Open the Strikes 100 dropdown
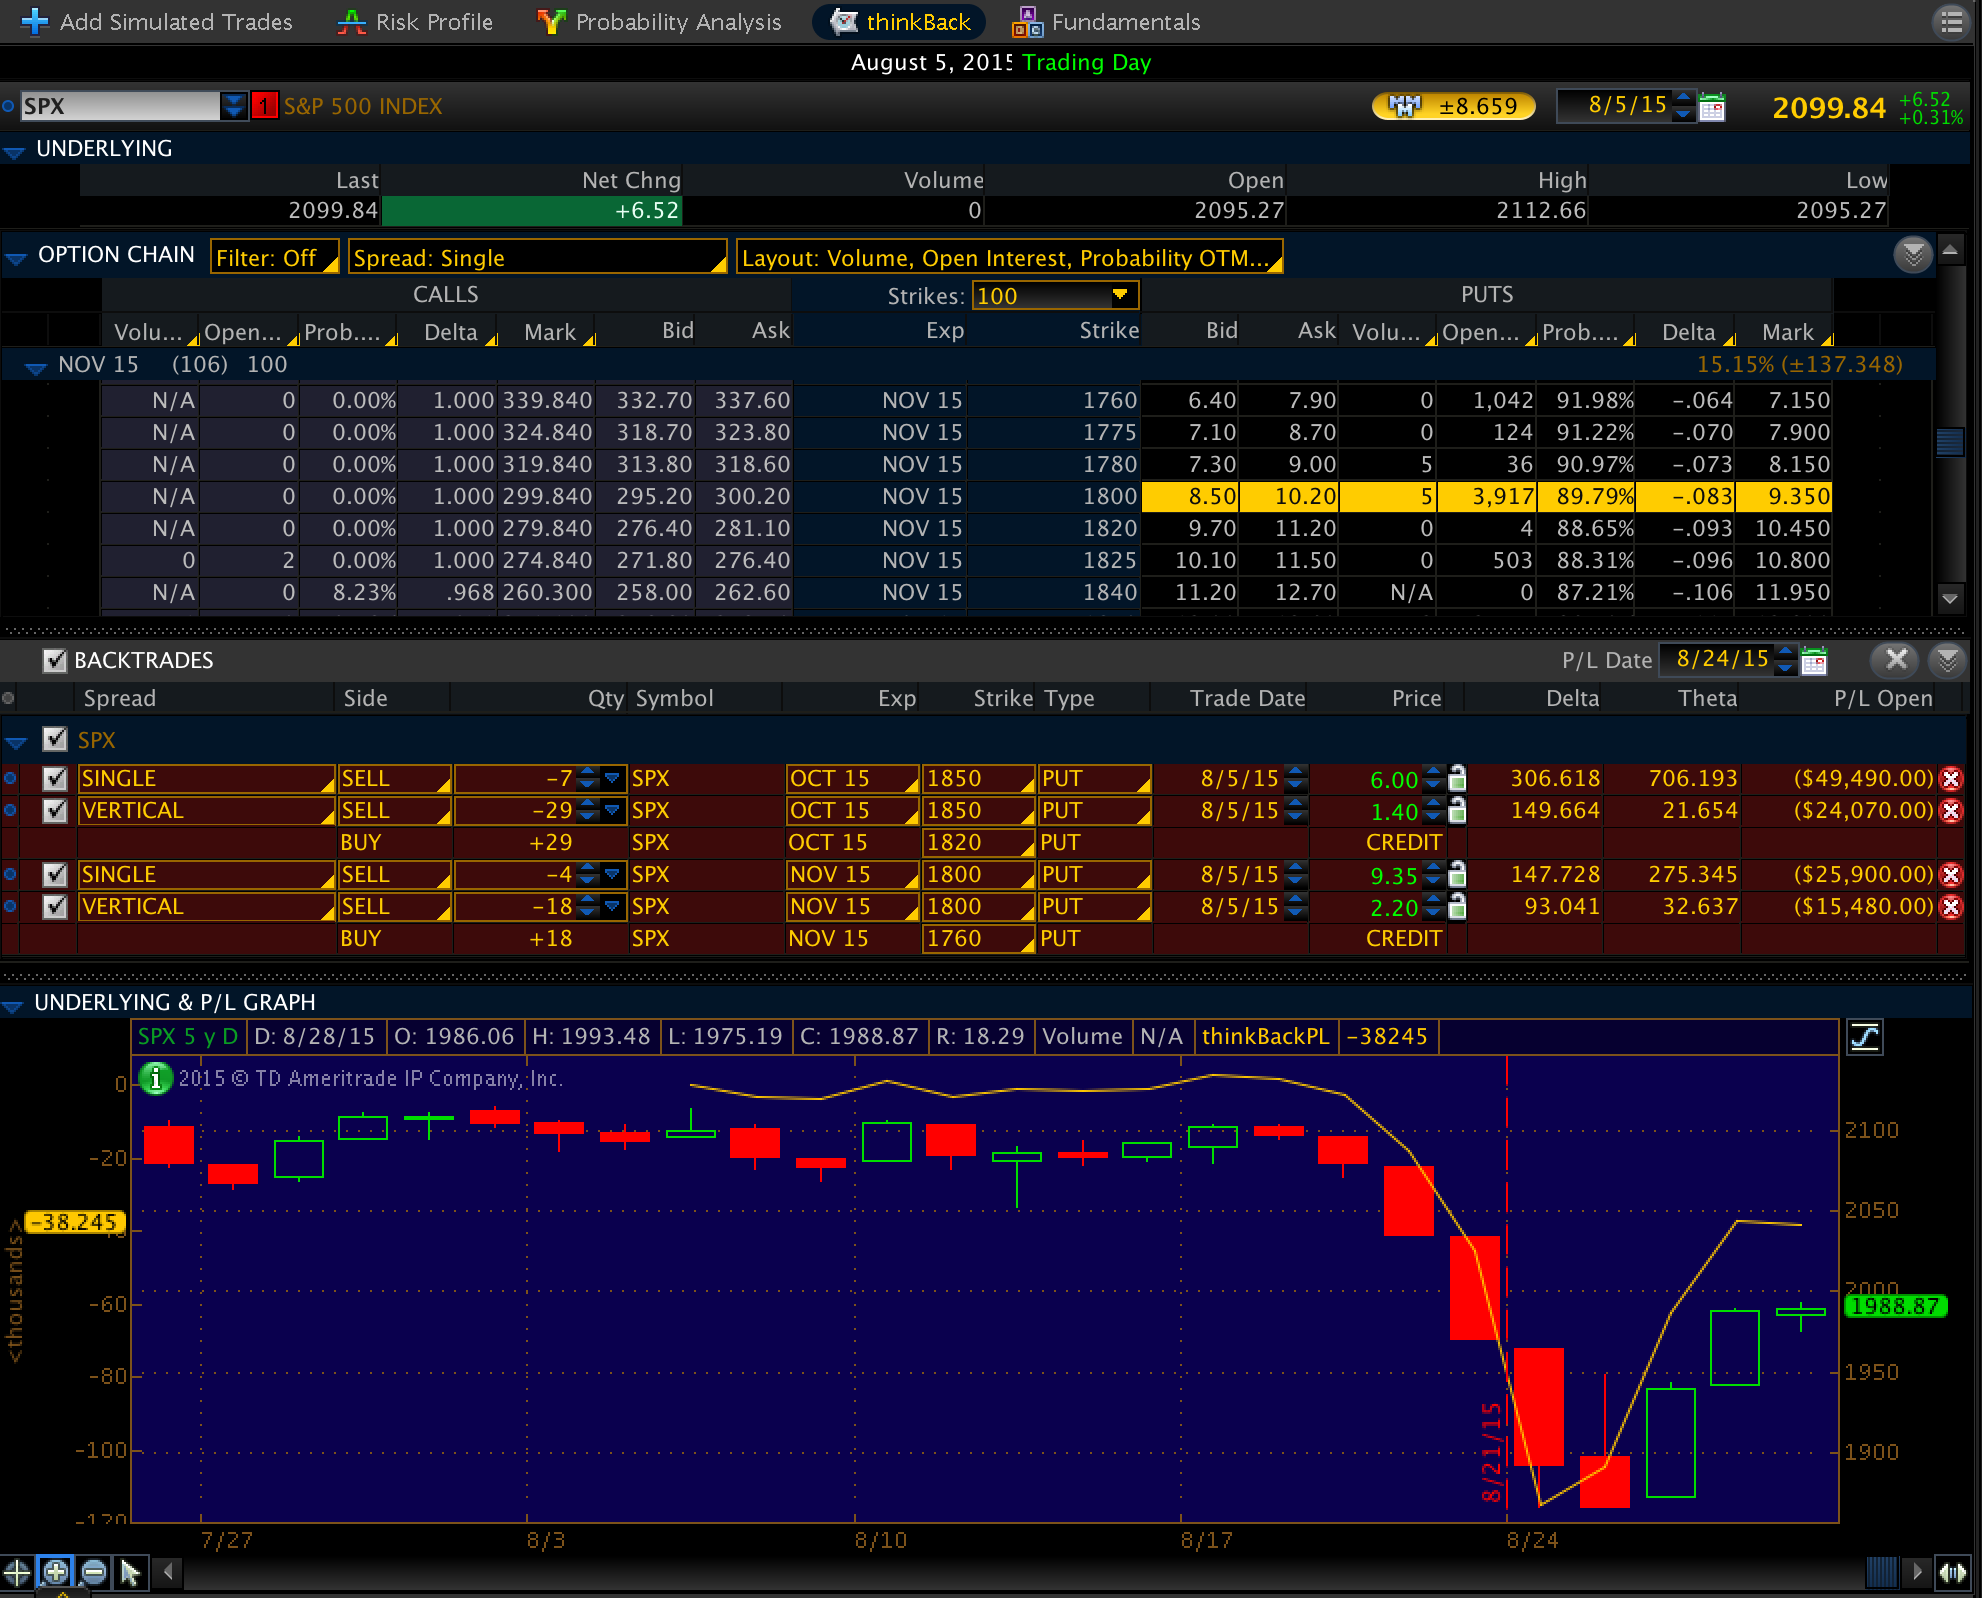 [1055, 296]
